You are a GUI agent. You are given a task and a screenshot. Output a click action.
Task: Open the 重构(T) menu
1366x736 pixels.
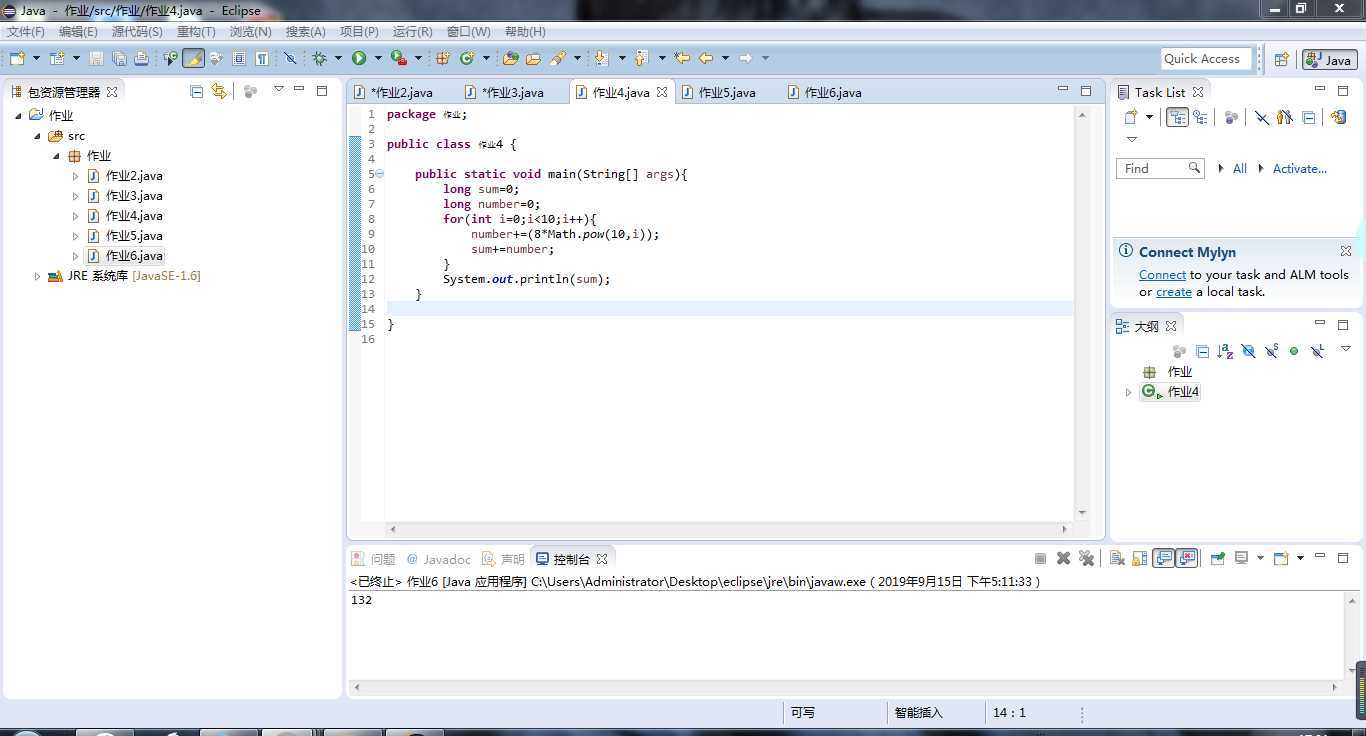[x=196, y=32]
